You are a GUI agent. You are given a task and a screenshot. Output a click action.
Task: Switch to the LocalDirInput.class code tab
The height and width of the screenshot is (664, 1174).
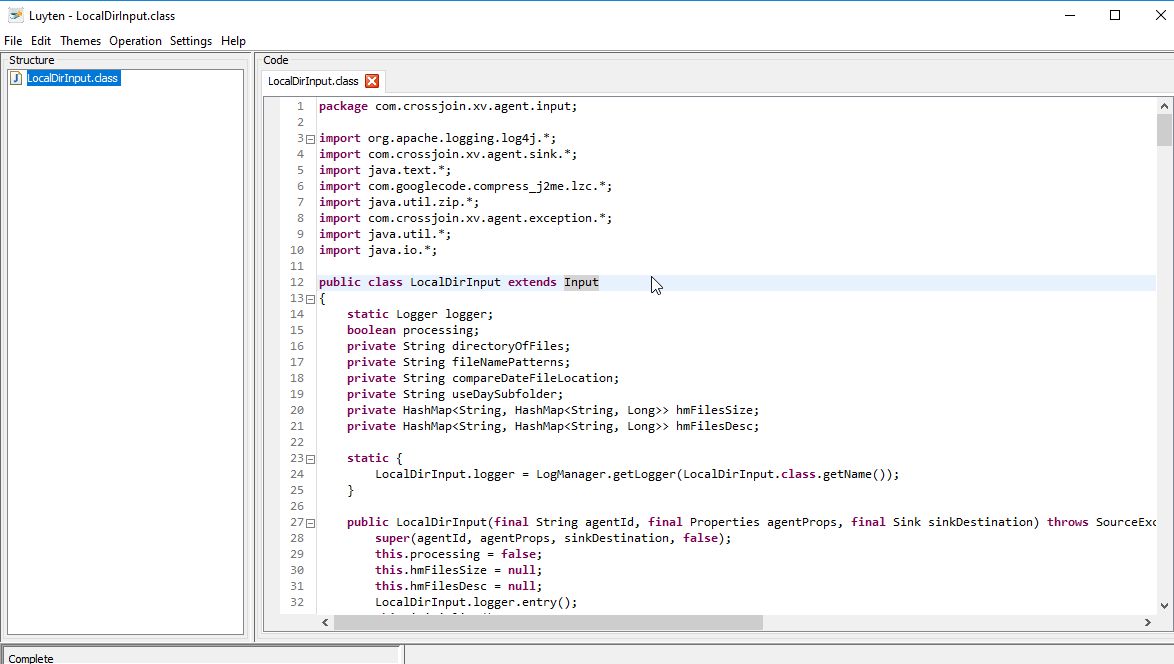point(313,81)
